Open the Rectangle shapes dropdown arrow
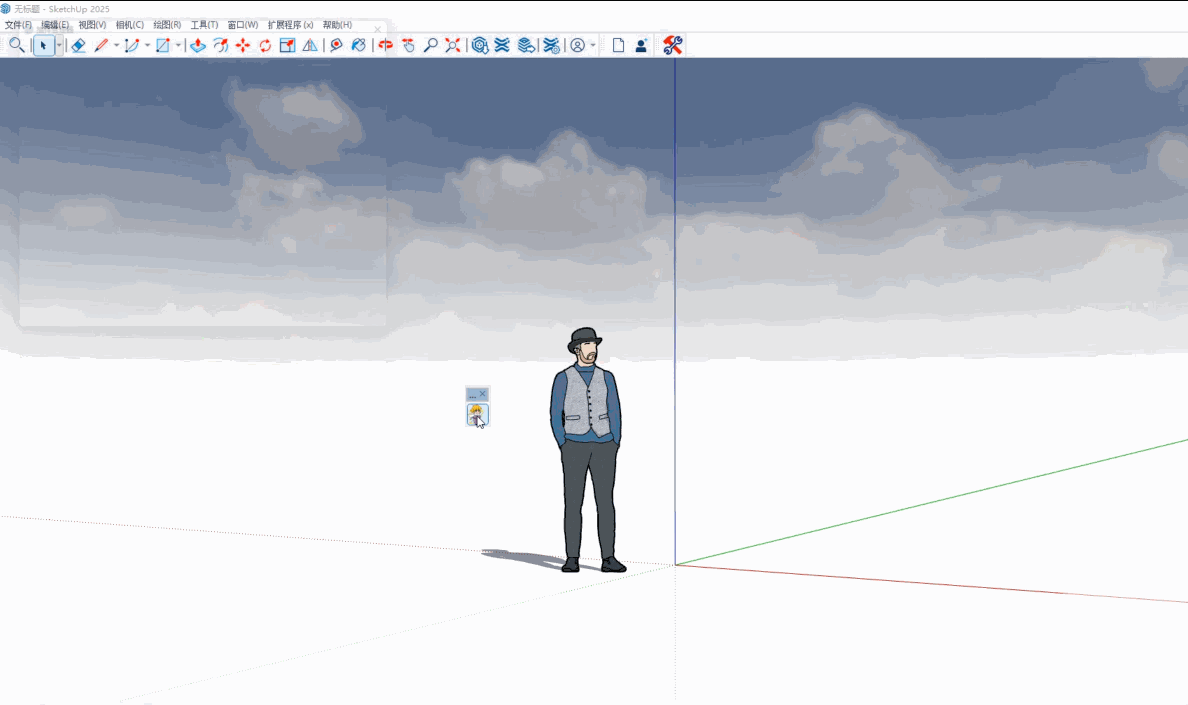Screen dimensions: 1188x705 178,45
